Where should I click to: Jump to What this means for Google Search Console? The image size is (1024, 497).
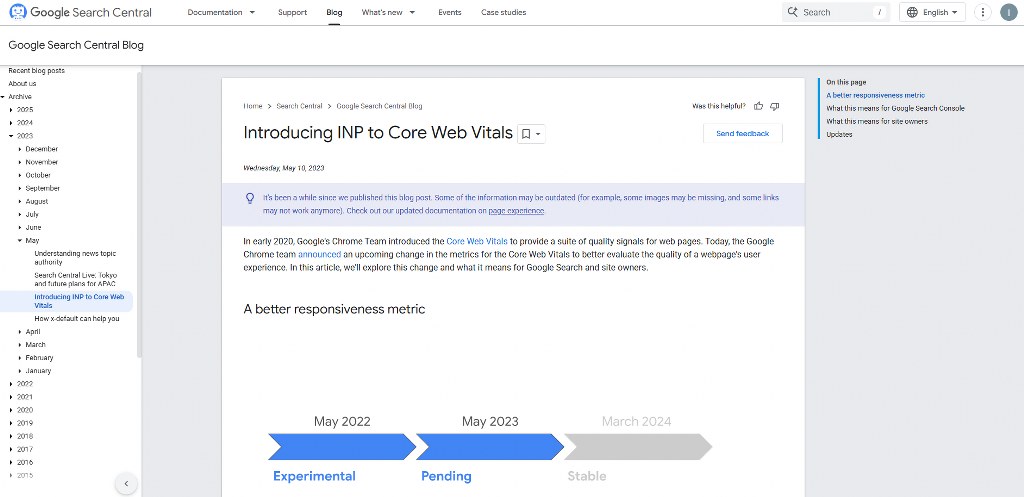click(895, 108)
